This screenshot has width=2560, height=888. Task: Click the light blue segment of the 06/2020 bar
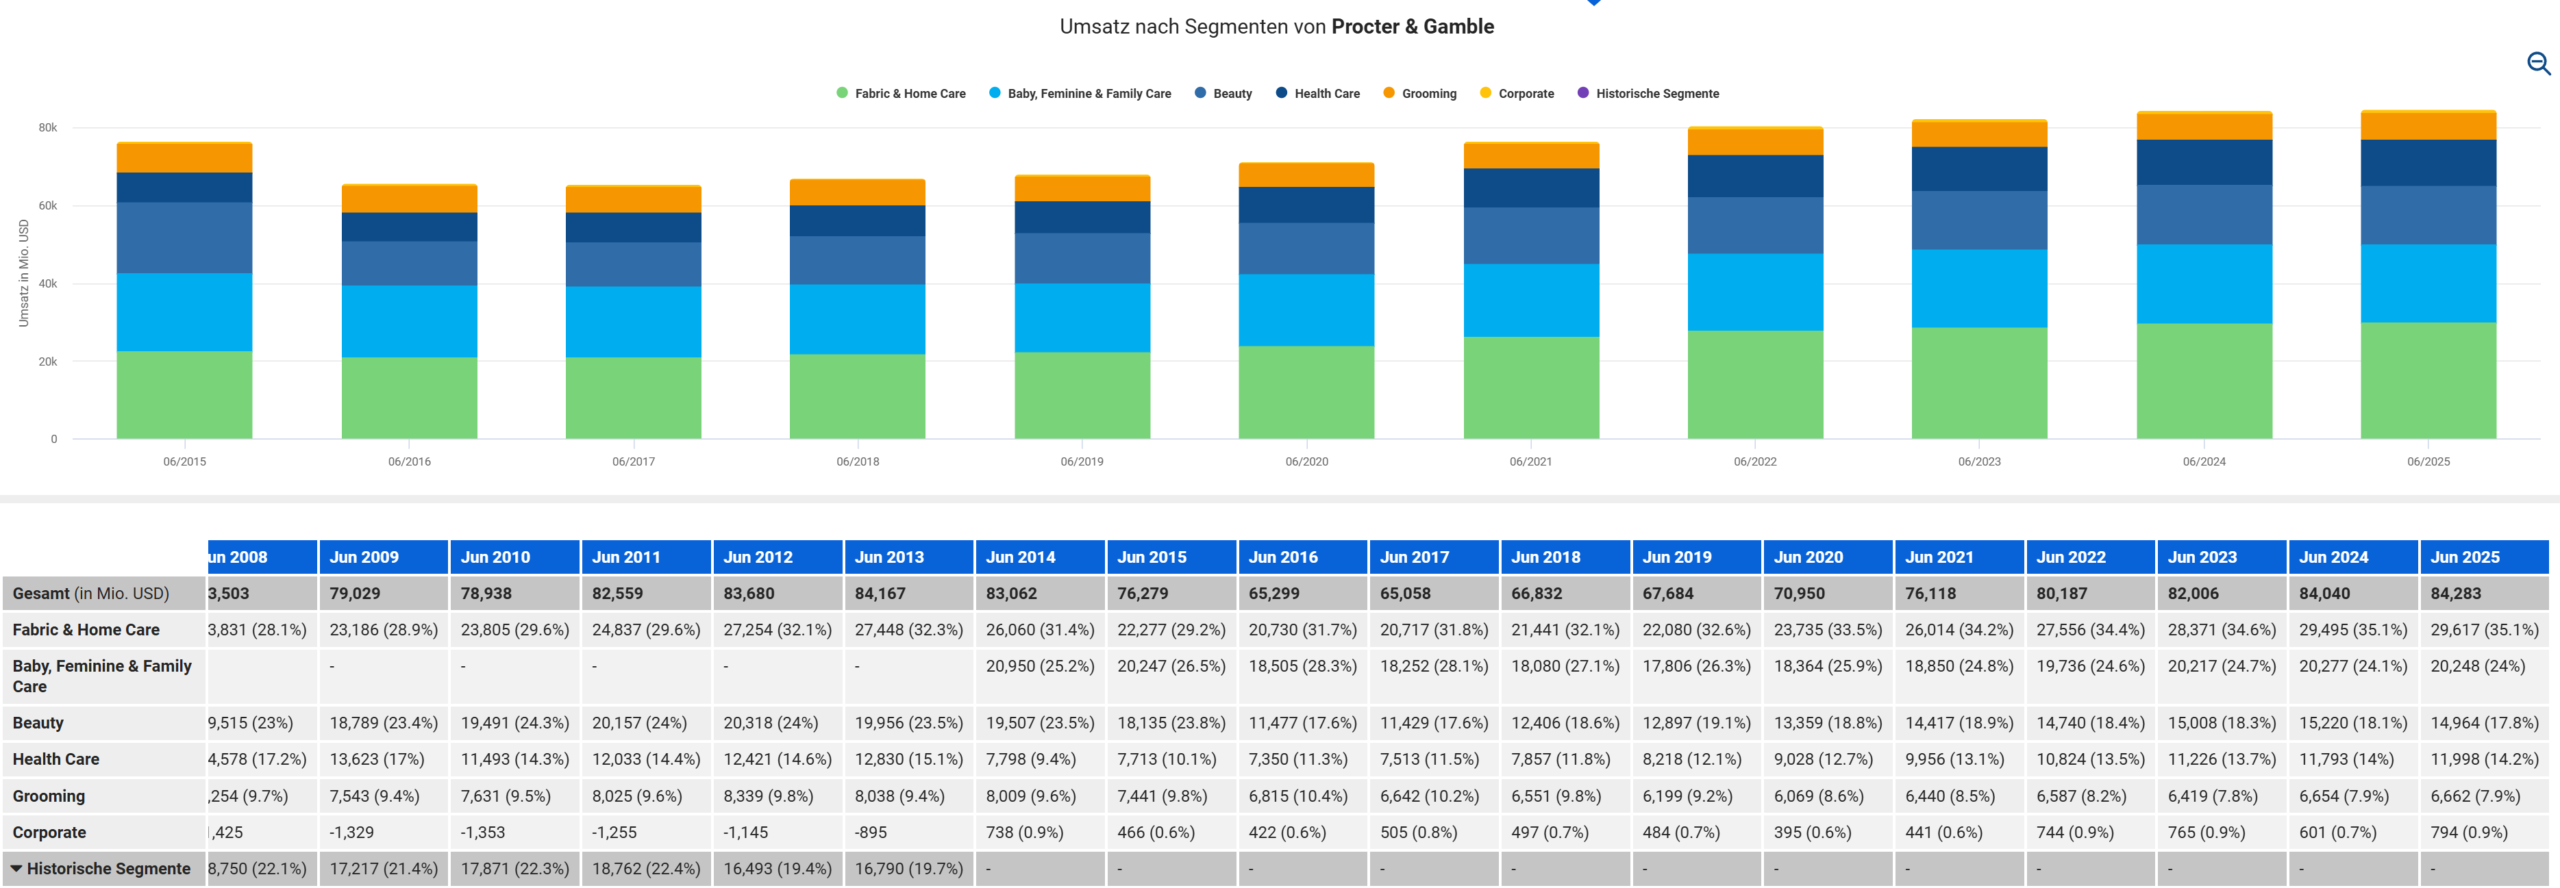click(x=1306, y=310)
